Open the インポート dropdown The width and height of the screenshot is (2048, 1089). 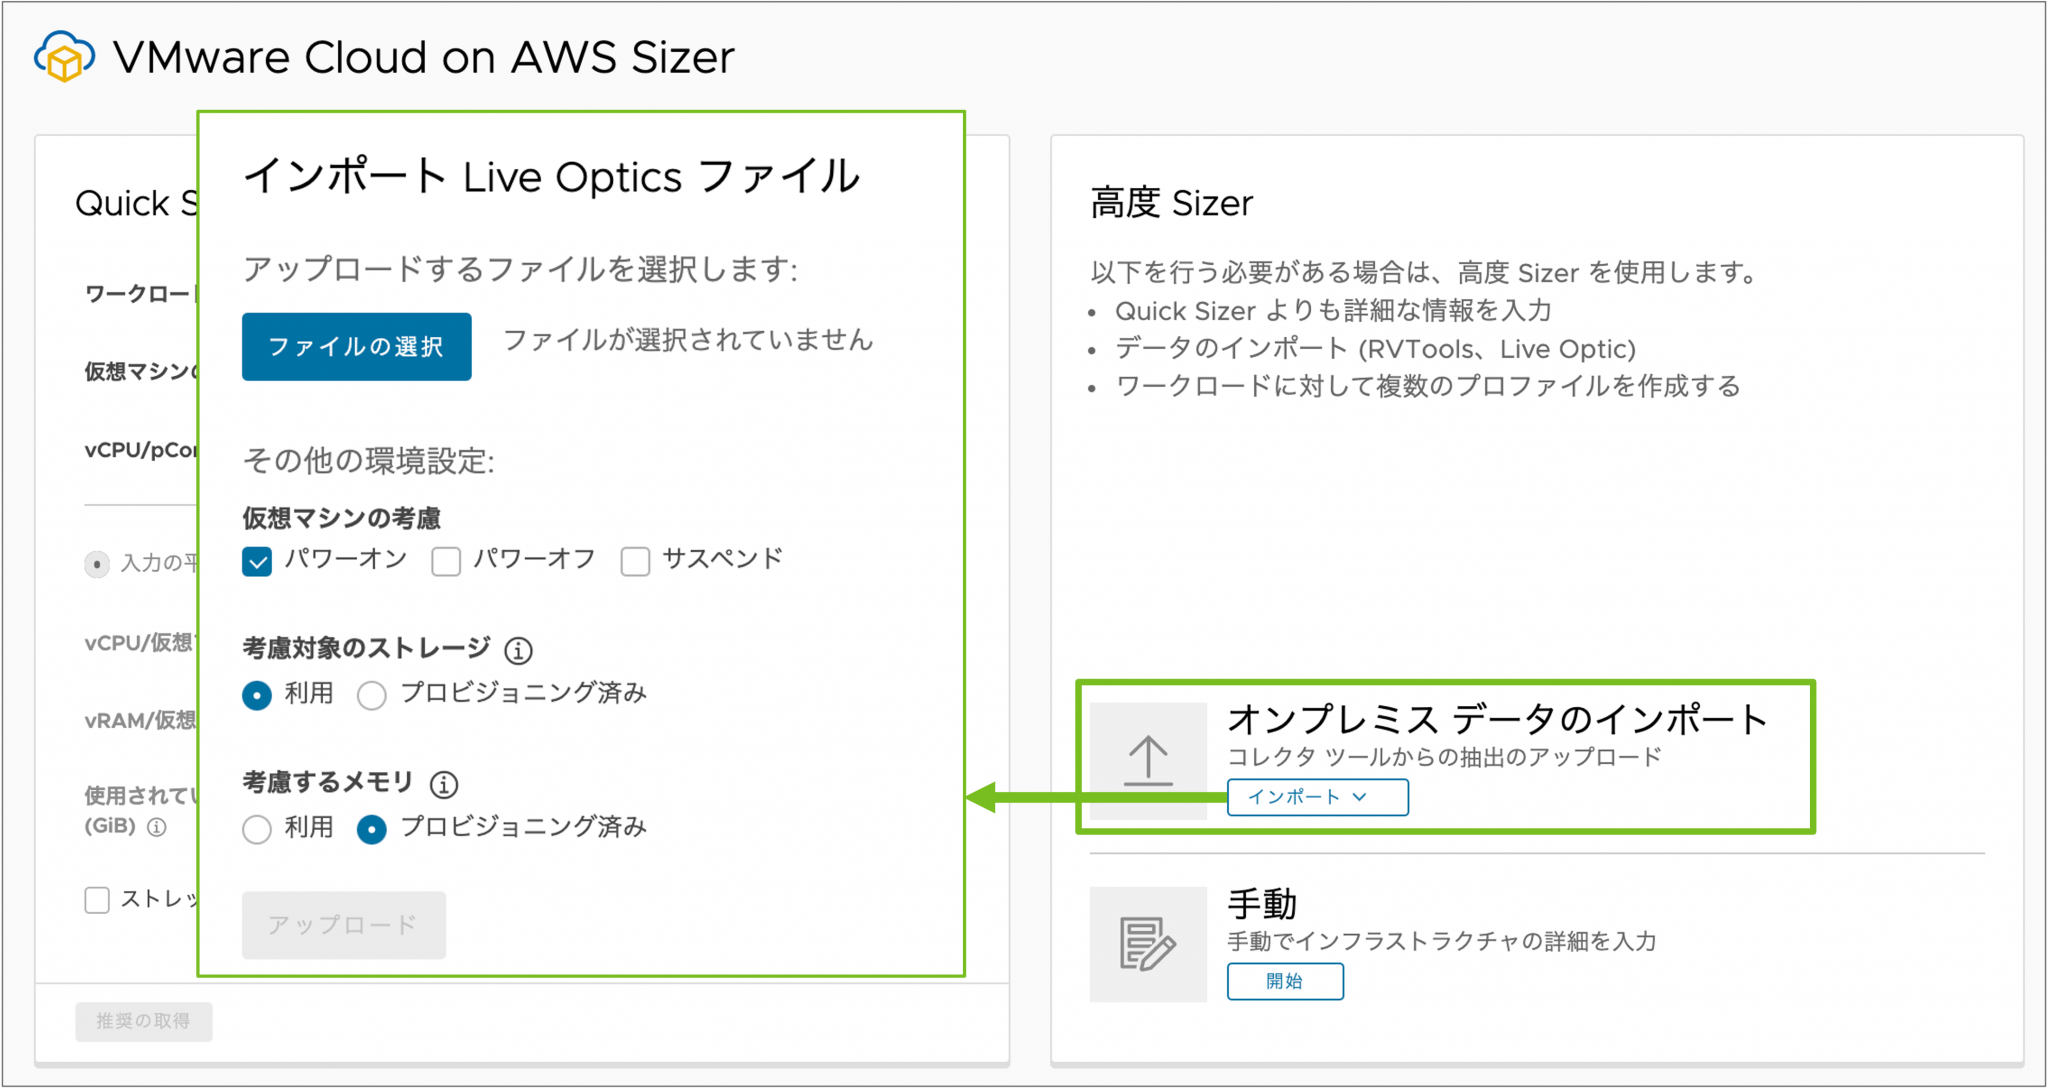[x=1316, y=797]
